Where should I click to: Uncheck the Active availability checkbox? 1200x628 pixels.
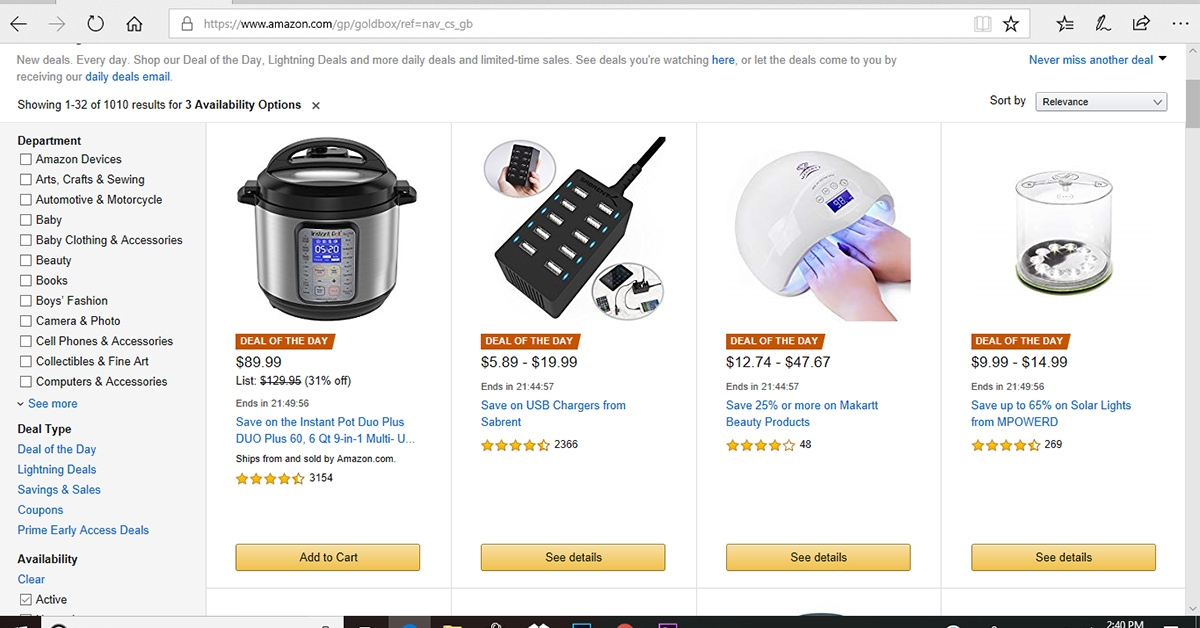[26, 600]
